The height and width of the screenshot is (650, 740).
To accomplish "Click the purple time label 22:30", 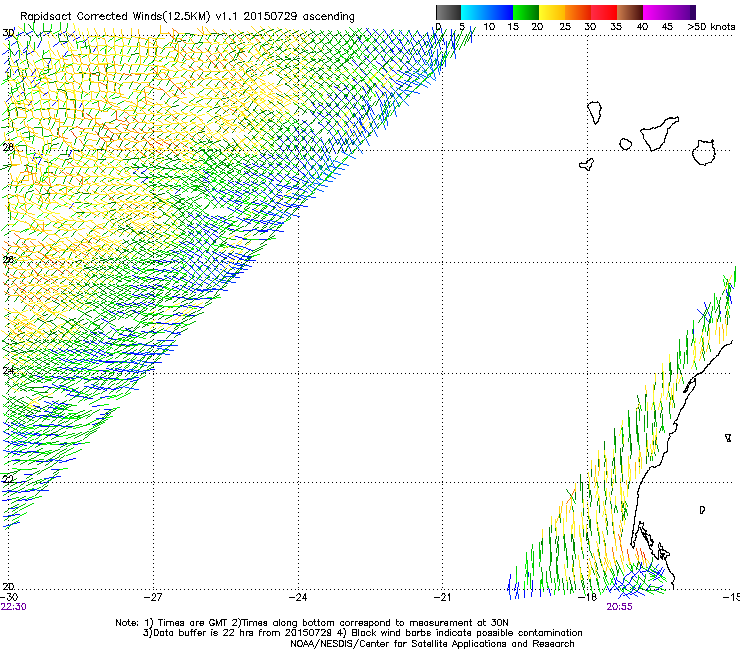I will coord(14,607).
